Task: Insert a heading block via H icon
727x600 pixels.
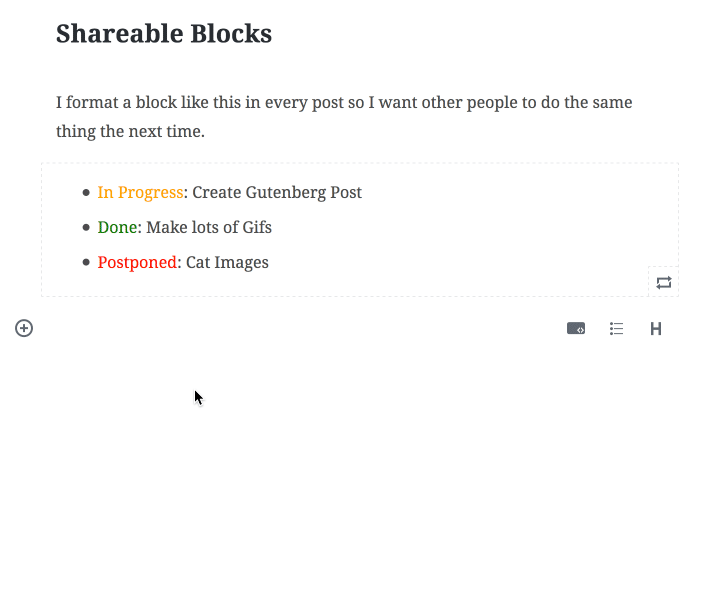Action: (656, 329)
